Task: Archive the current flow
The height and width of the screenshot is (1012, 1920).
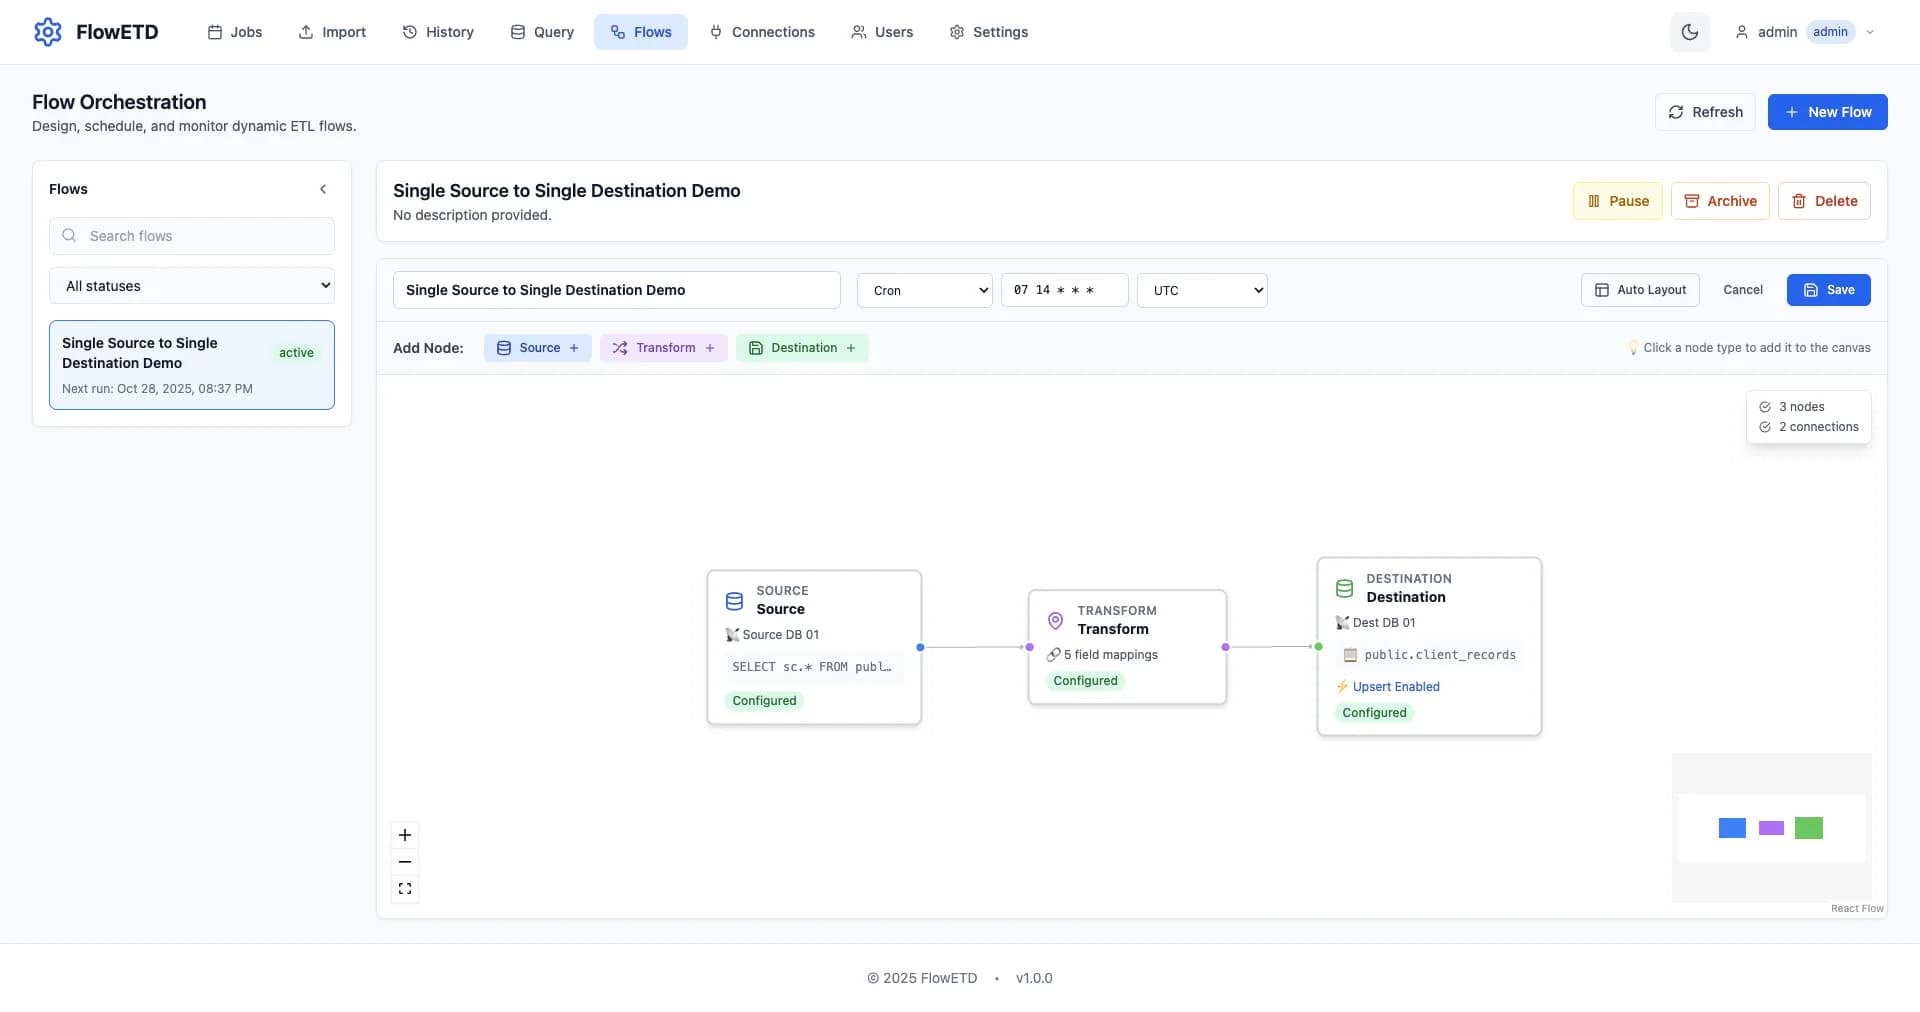Action: [x=1720, y=201]
